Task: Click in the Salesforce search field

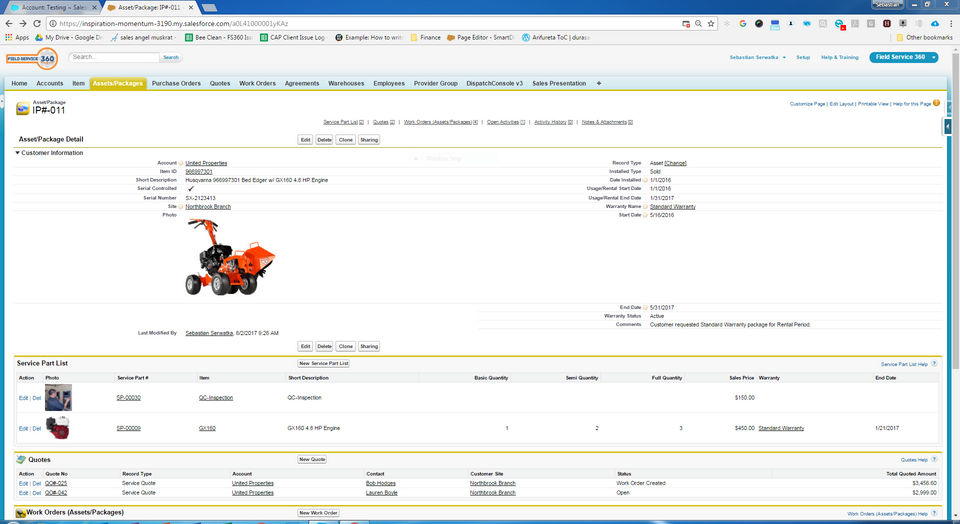Action: coord(114,57)
